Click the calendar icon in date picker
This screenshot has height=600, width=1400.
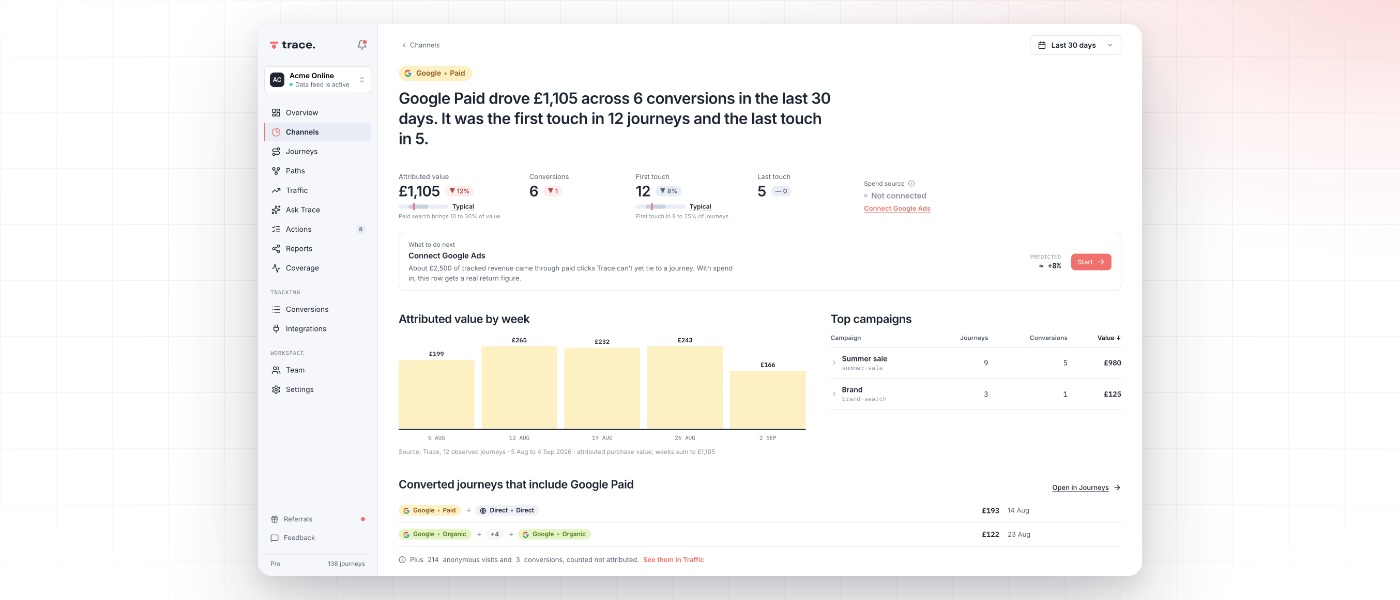pos(1043,45)
